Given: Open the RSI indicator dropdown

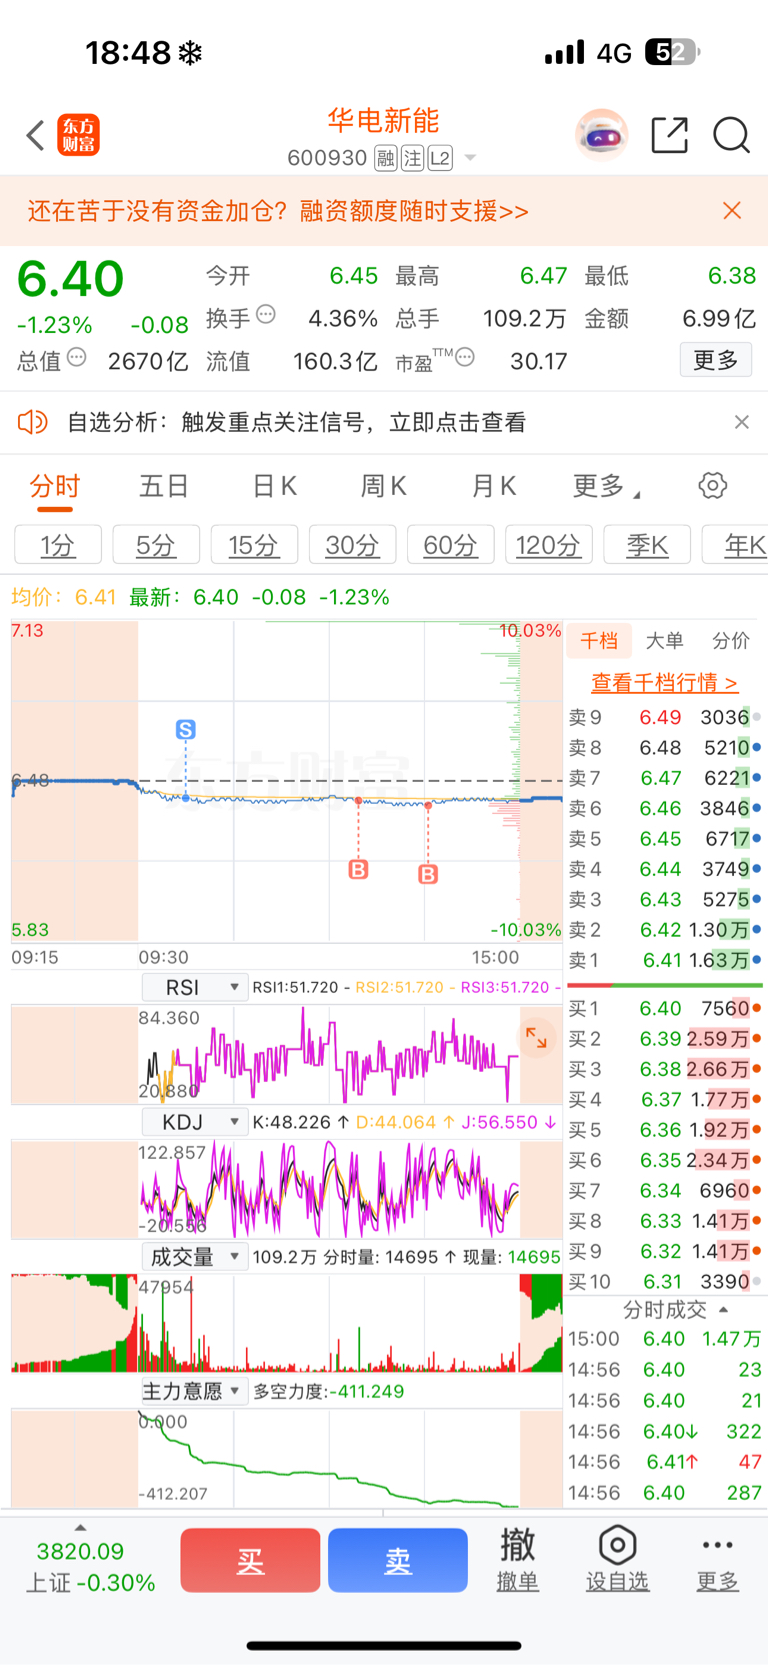Looking at the screenshot, I should pos(195,987).
